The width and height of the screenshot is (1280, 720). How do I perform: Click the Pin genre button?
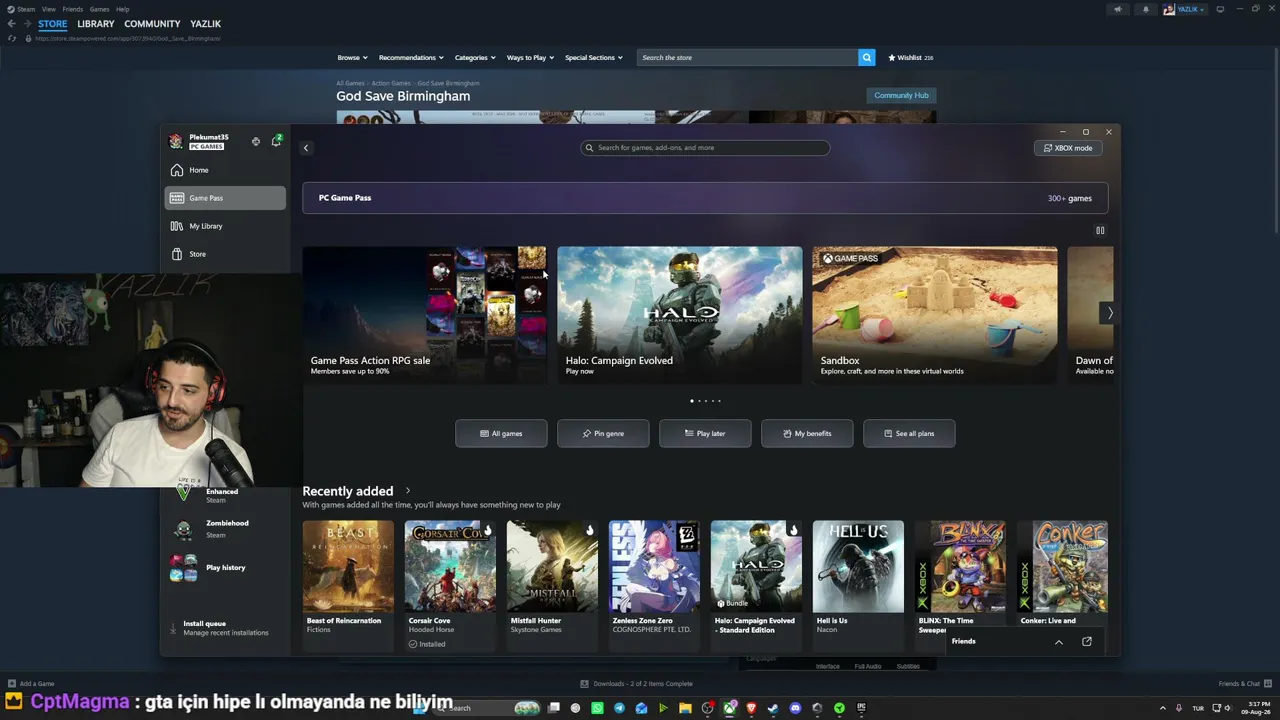(603, 433)
